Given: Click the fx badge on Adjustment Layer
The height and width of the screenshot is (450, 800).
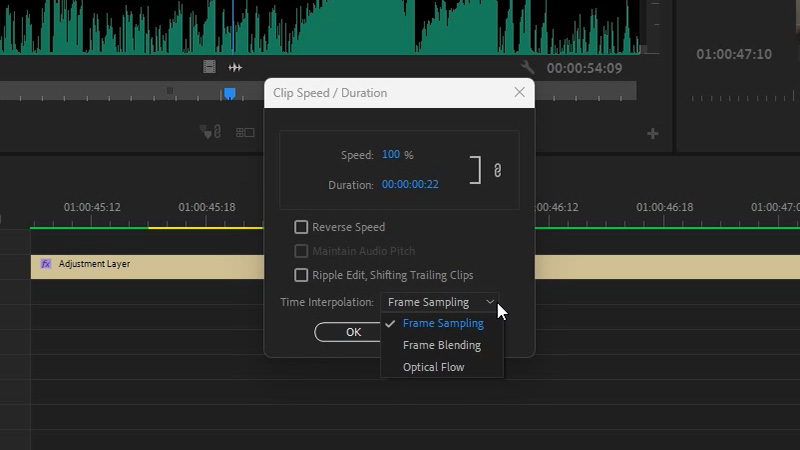Looking at the screenshot, I should pyautogui.click(x=46, y=264).
